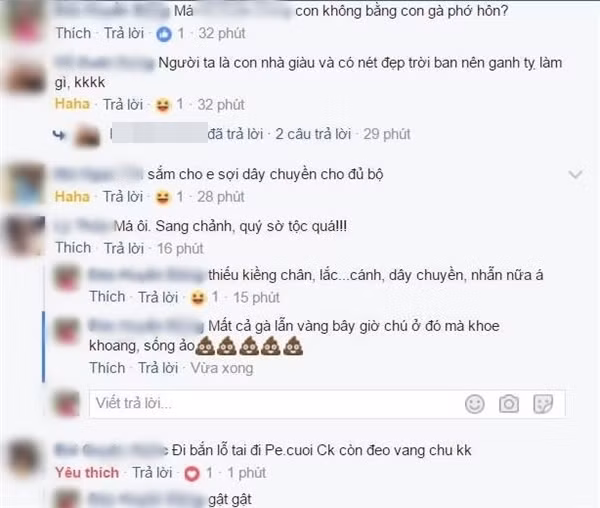
Task: Click 'Thích' under 'thiếu kiềng chân' comment
Action: 107,296
